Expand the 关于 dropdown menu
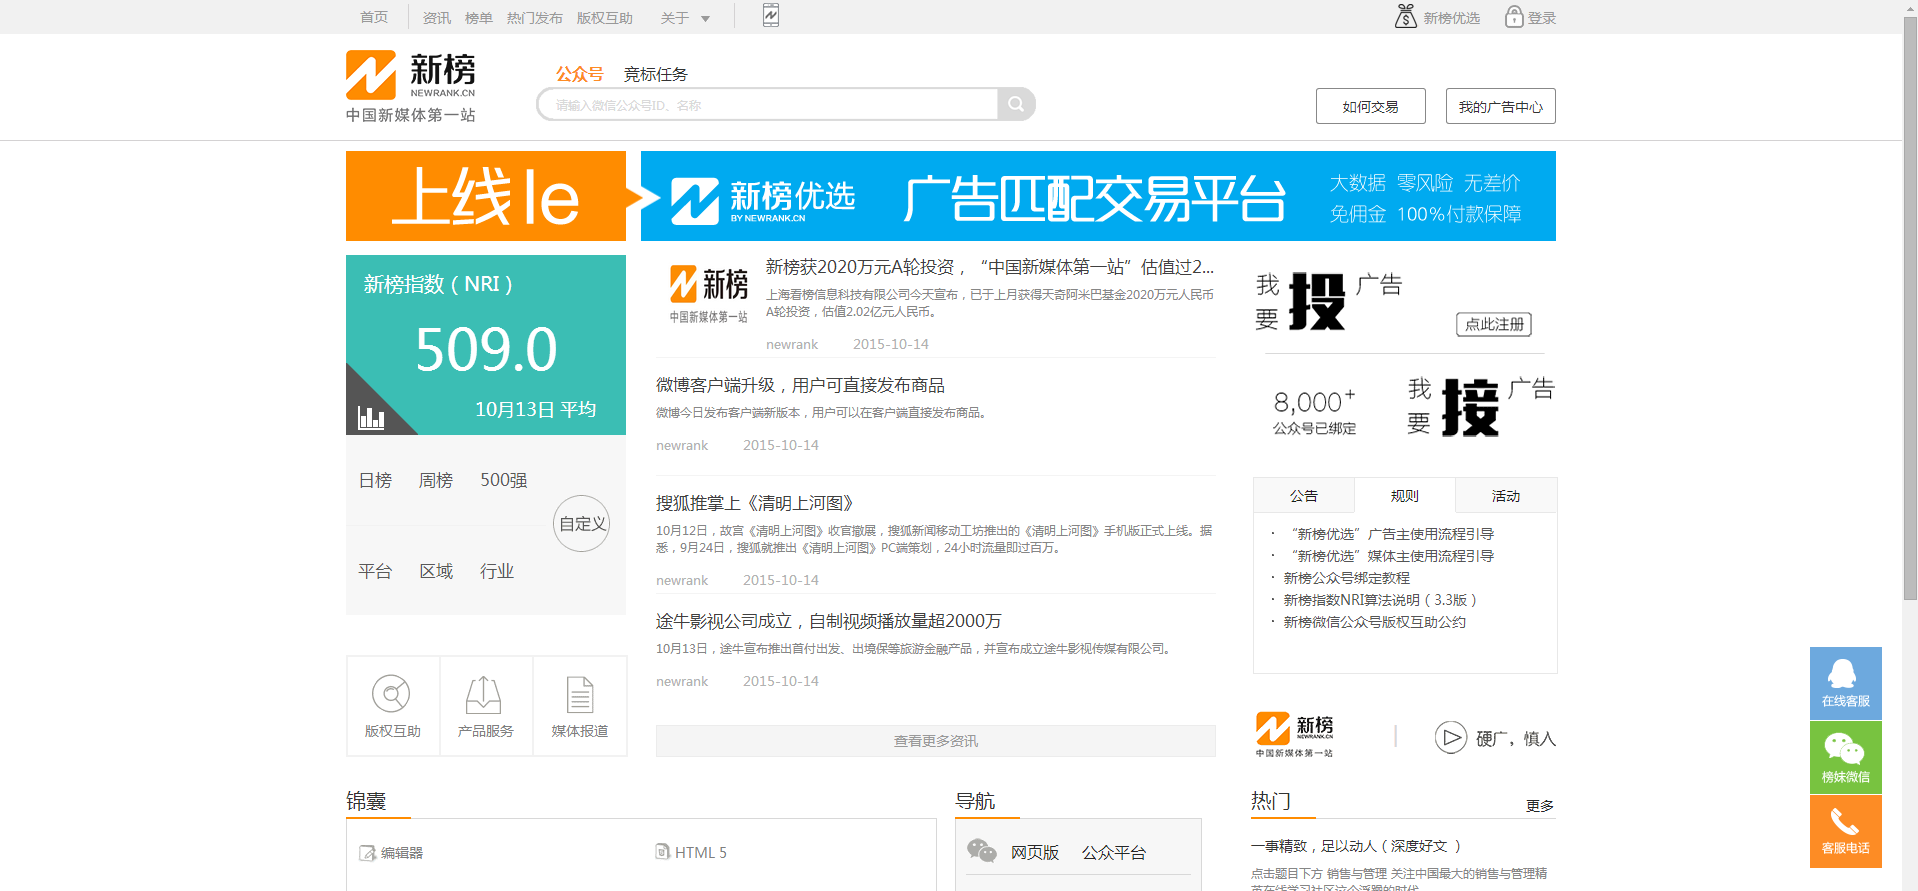The width and height of the screenshot is (1918, 891). click(685, 18)
